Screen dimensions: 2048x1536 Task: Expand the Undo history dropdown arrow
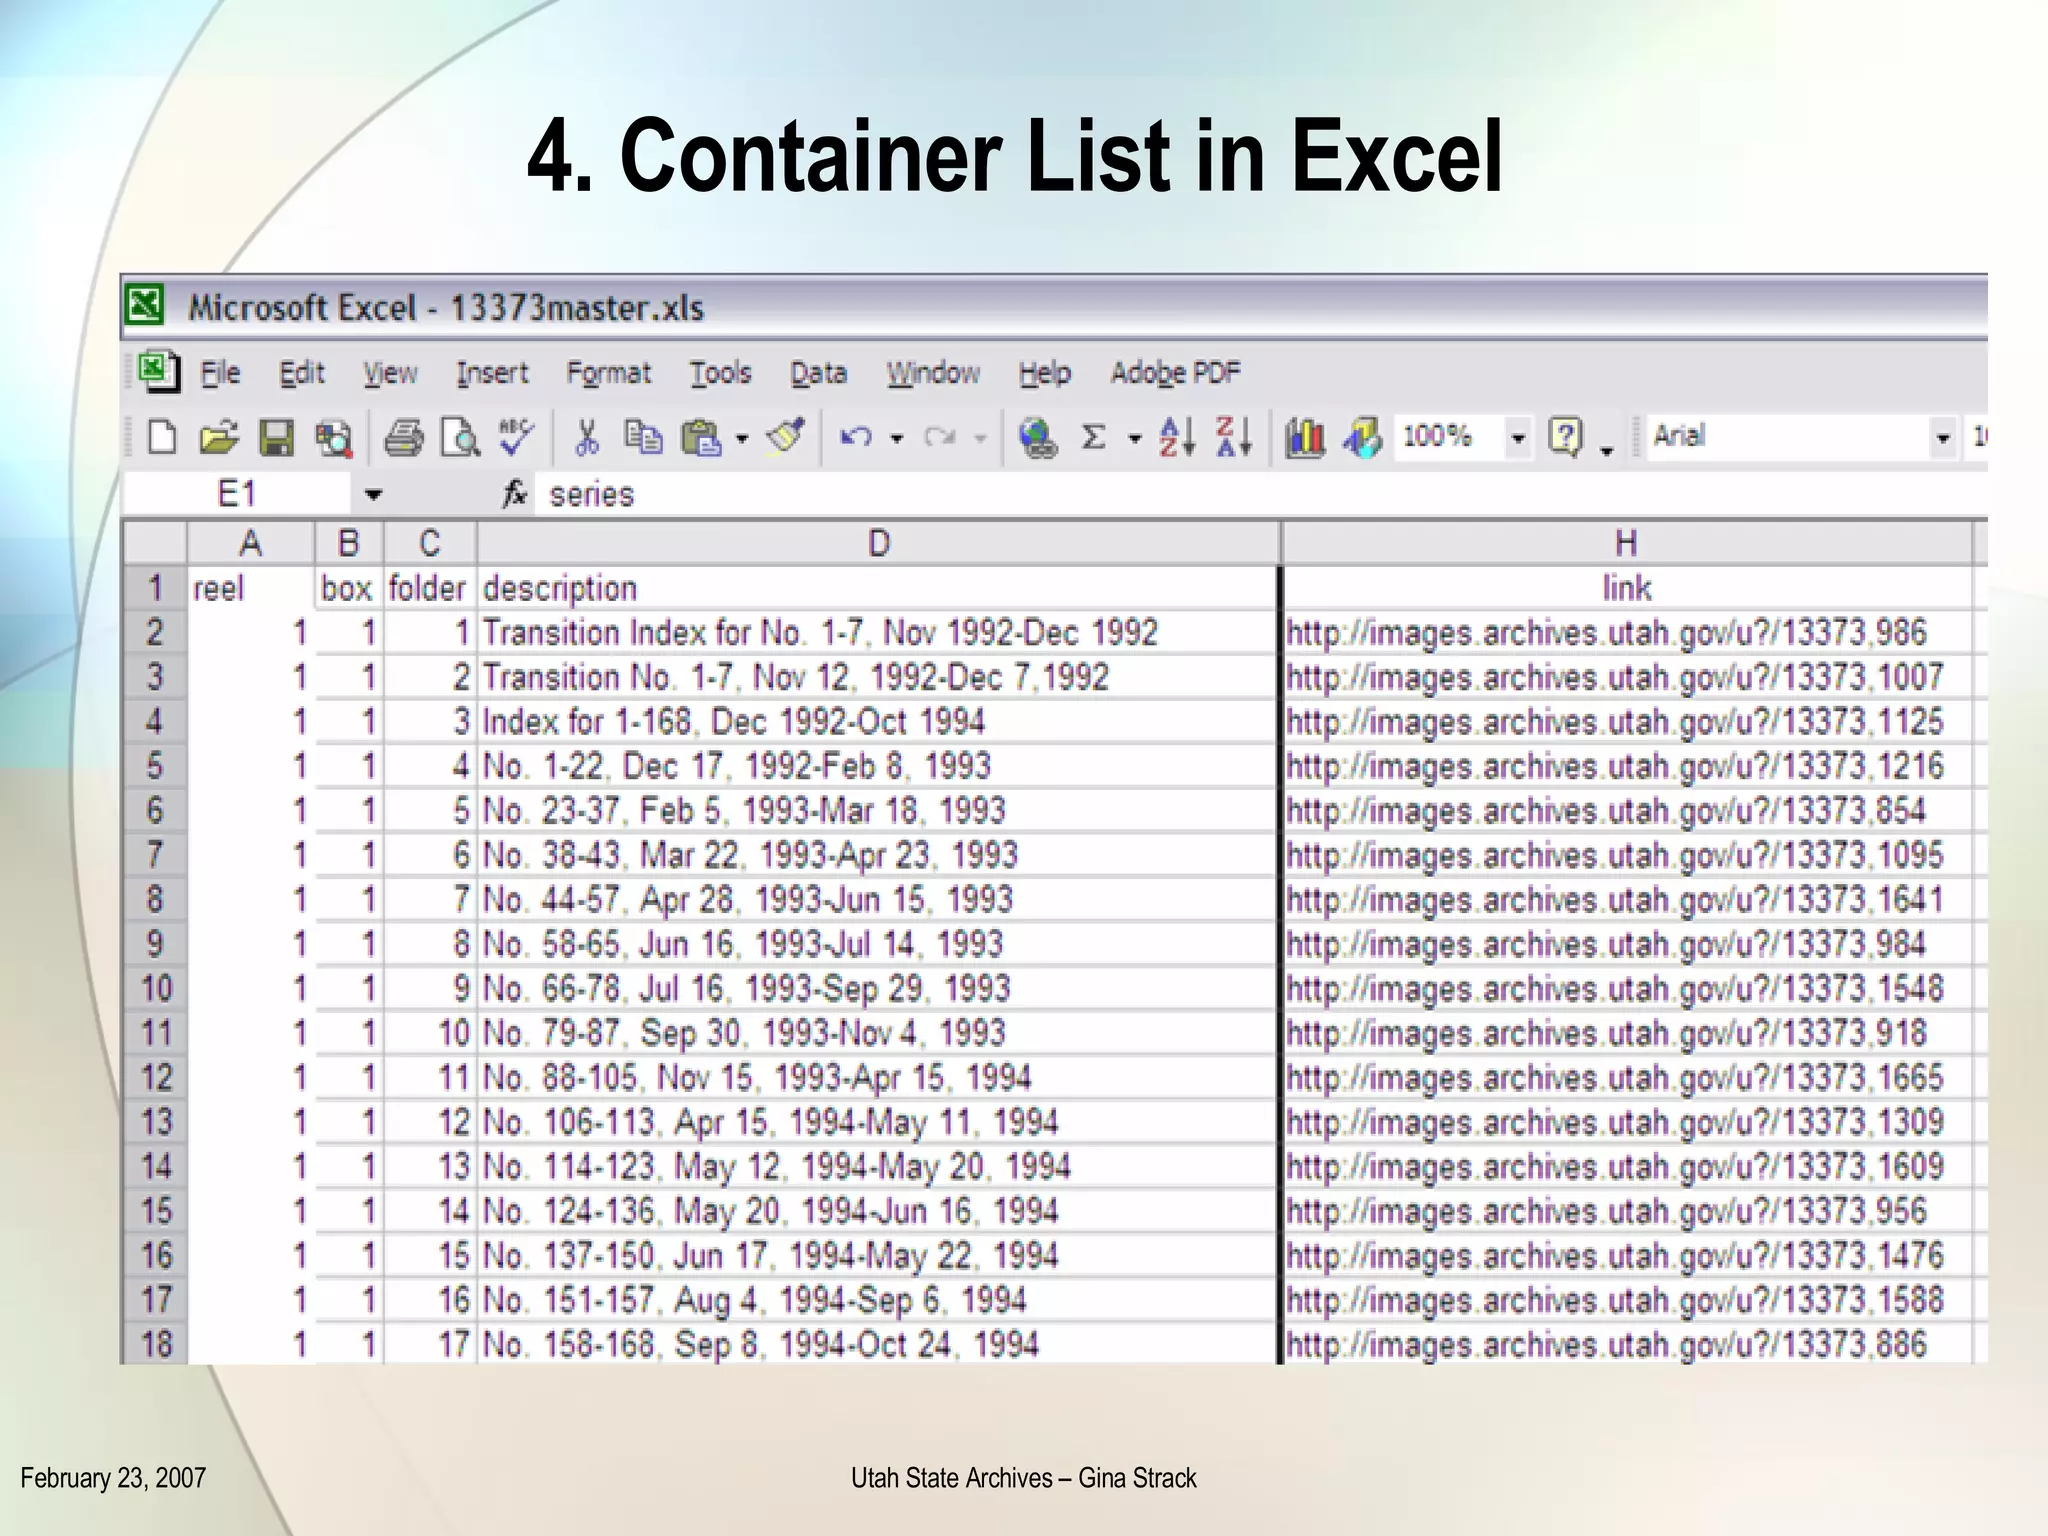897,438
